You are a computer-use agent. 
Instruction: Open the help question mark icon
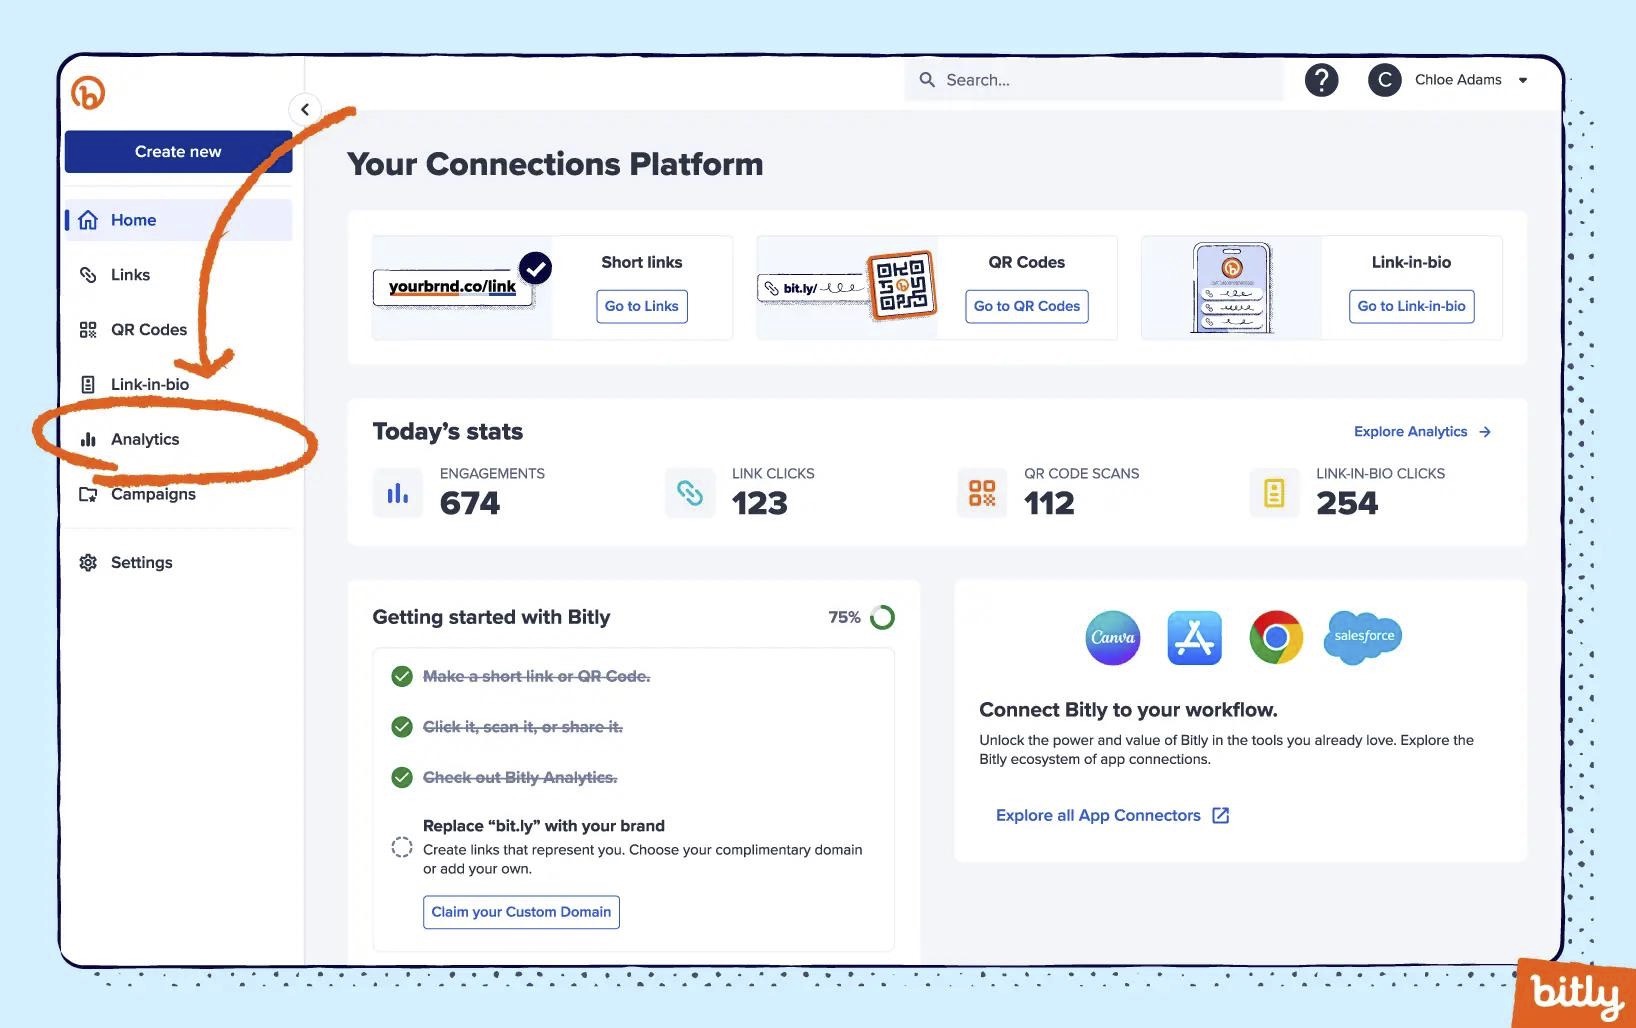pos(1321,80)
